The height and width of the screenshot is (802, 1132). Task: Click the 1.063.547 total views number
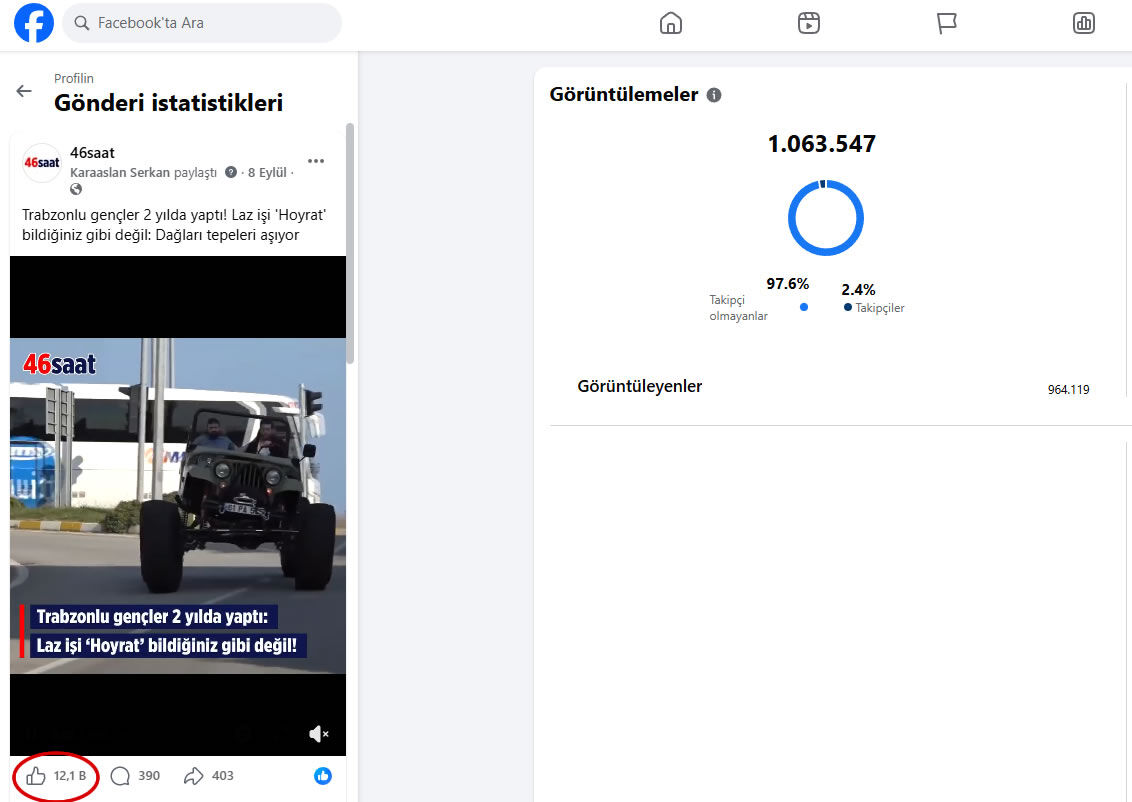pos(822,144)
